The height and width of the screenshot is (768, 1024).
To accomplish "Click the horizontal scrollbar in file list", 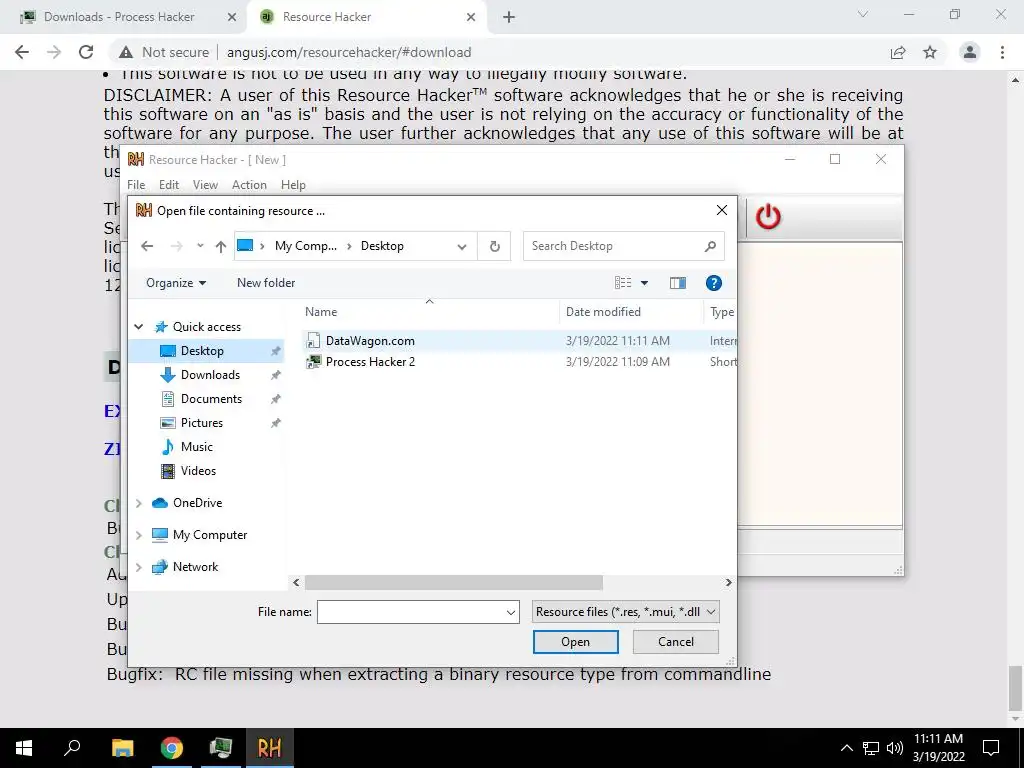I will pos(453,583).
